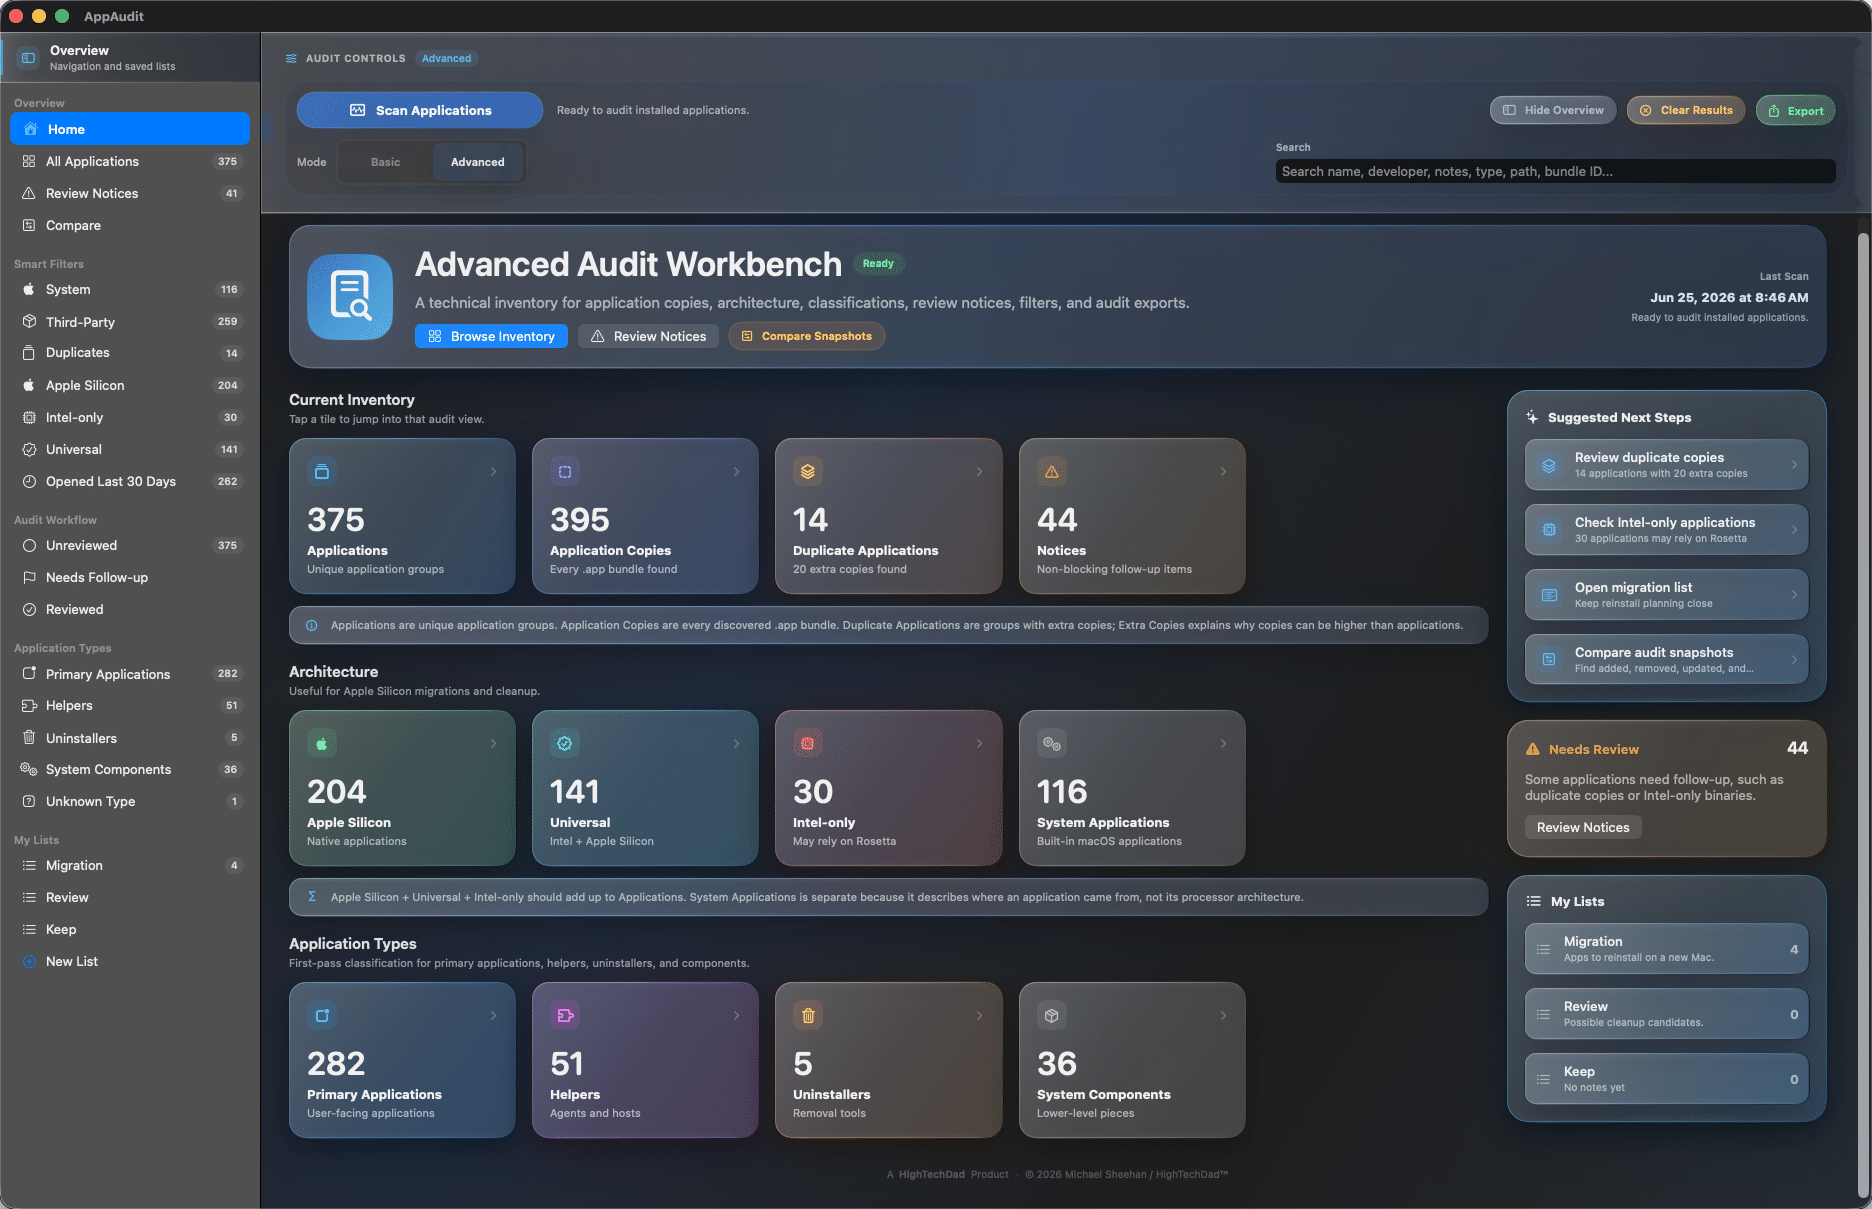Click the Application Copies tile icon

coord(565,472)
